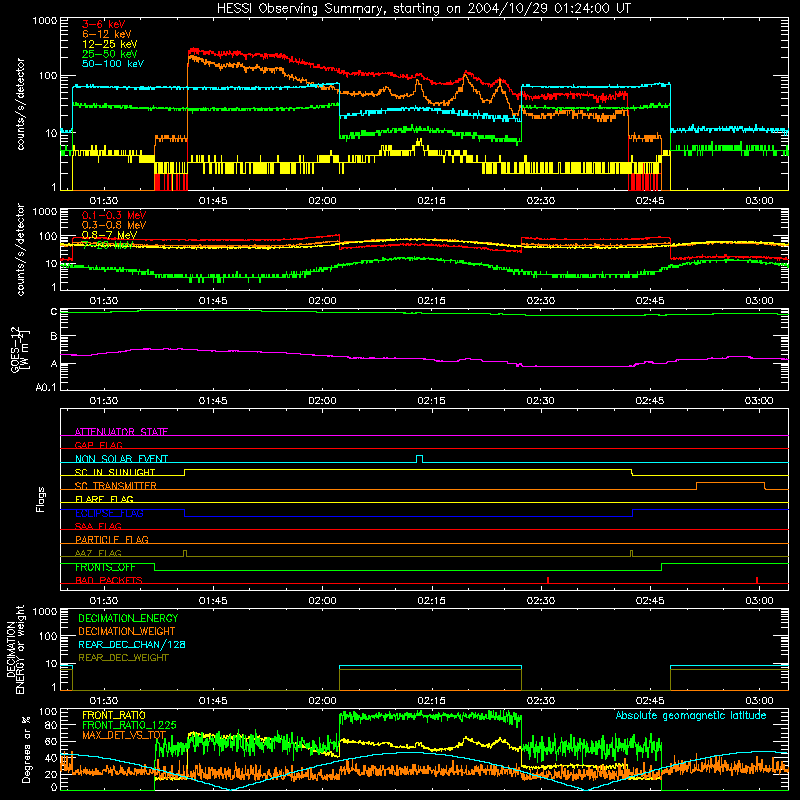Viewport: 800px width, 800px height.
Task: Click the raised SC_TRANSMITTER segment
Action: tap(731, 483)
